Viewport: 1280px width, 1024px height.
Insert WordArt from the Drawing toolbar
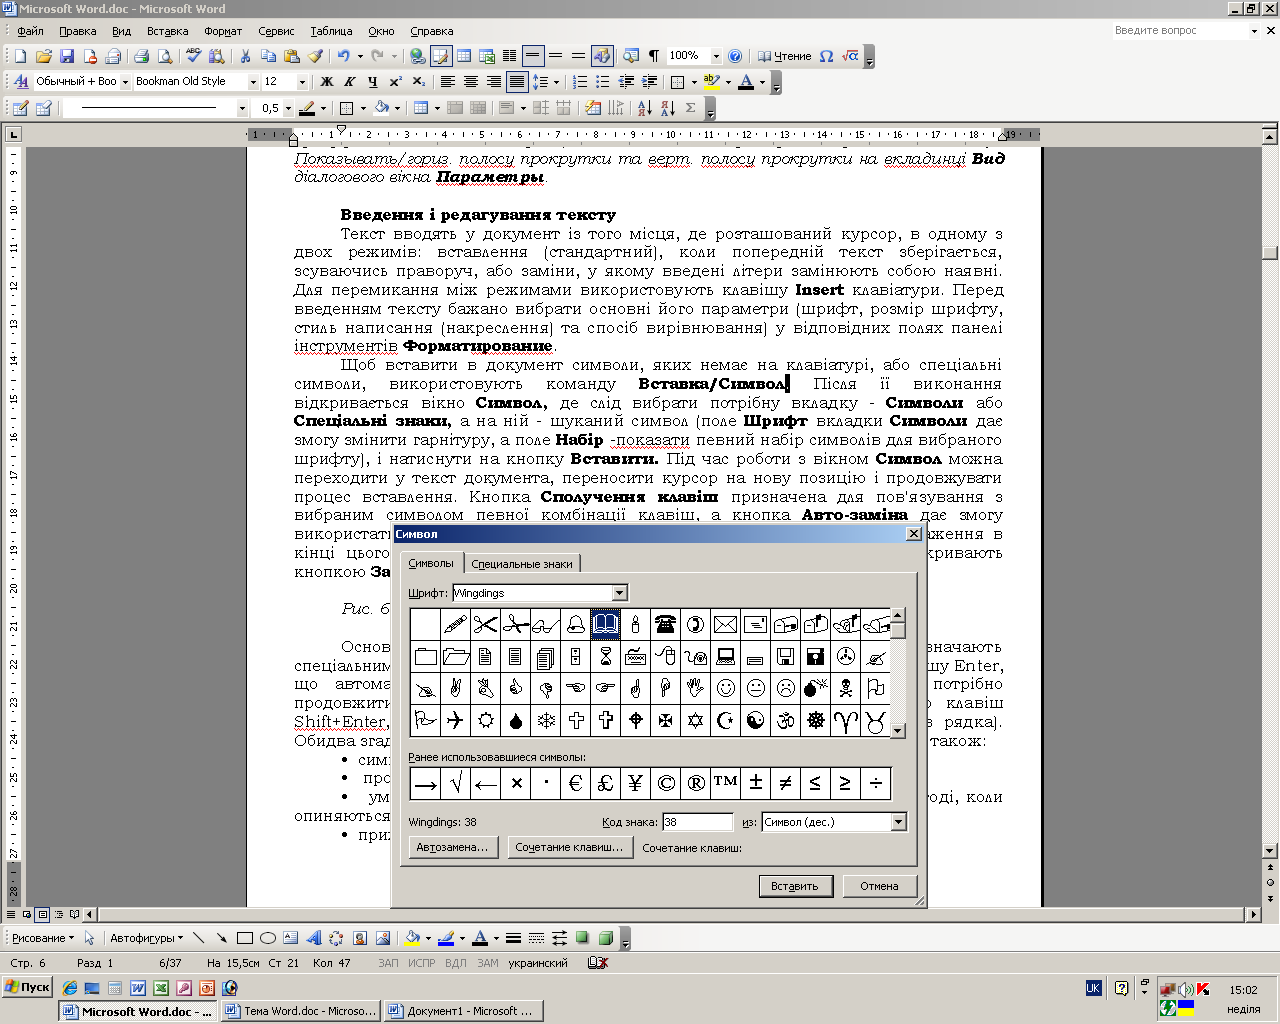pos(313,938)
